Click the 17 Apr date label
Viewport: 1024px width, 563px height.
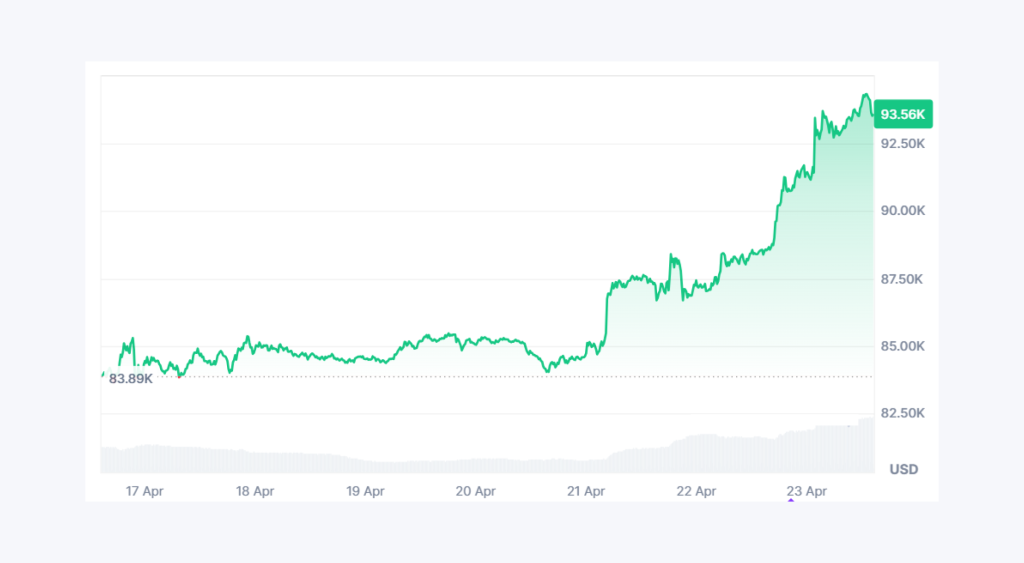(x=144, y=491)
